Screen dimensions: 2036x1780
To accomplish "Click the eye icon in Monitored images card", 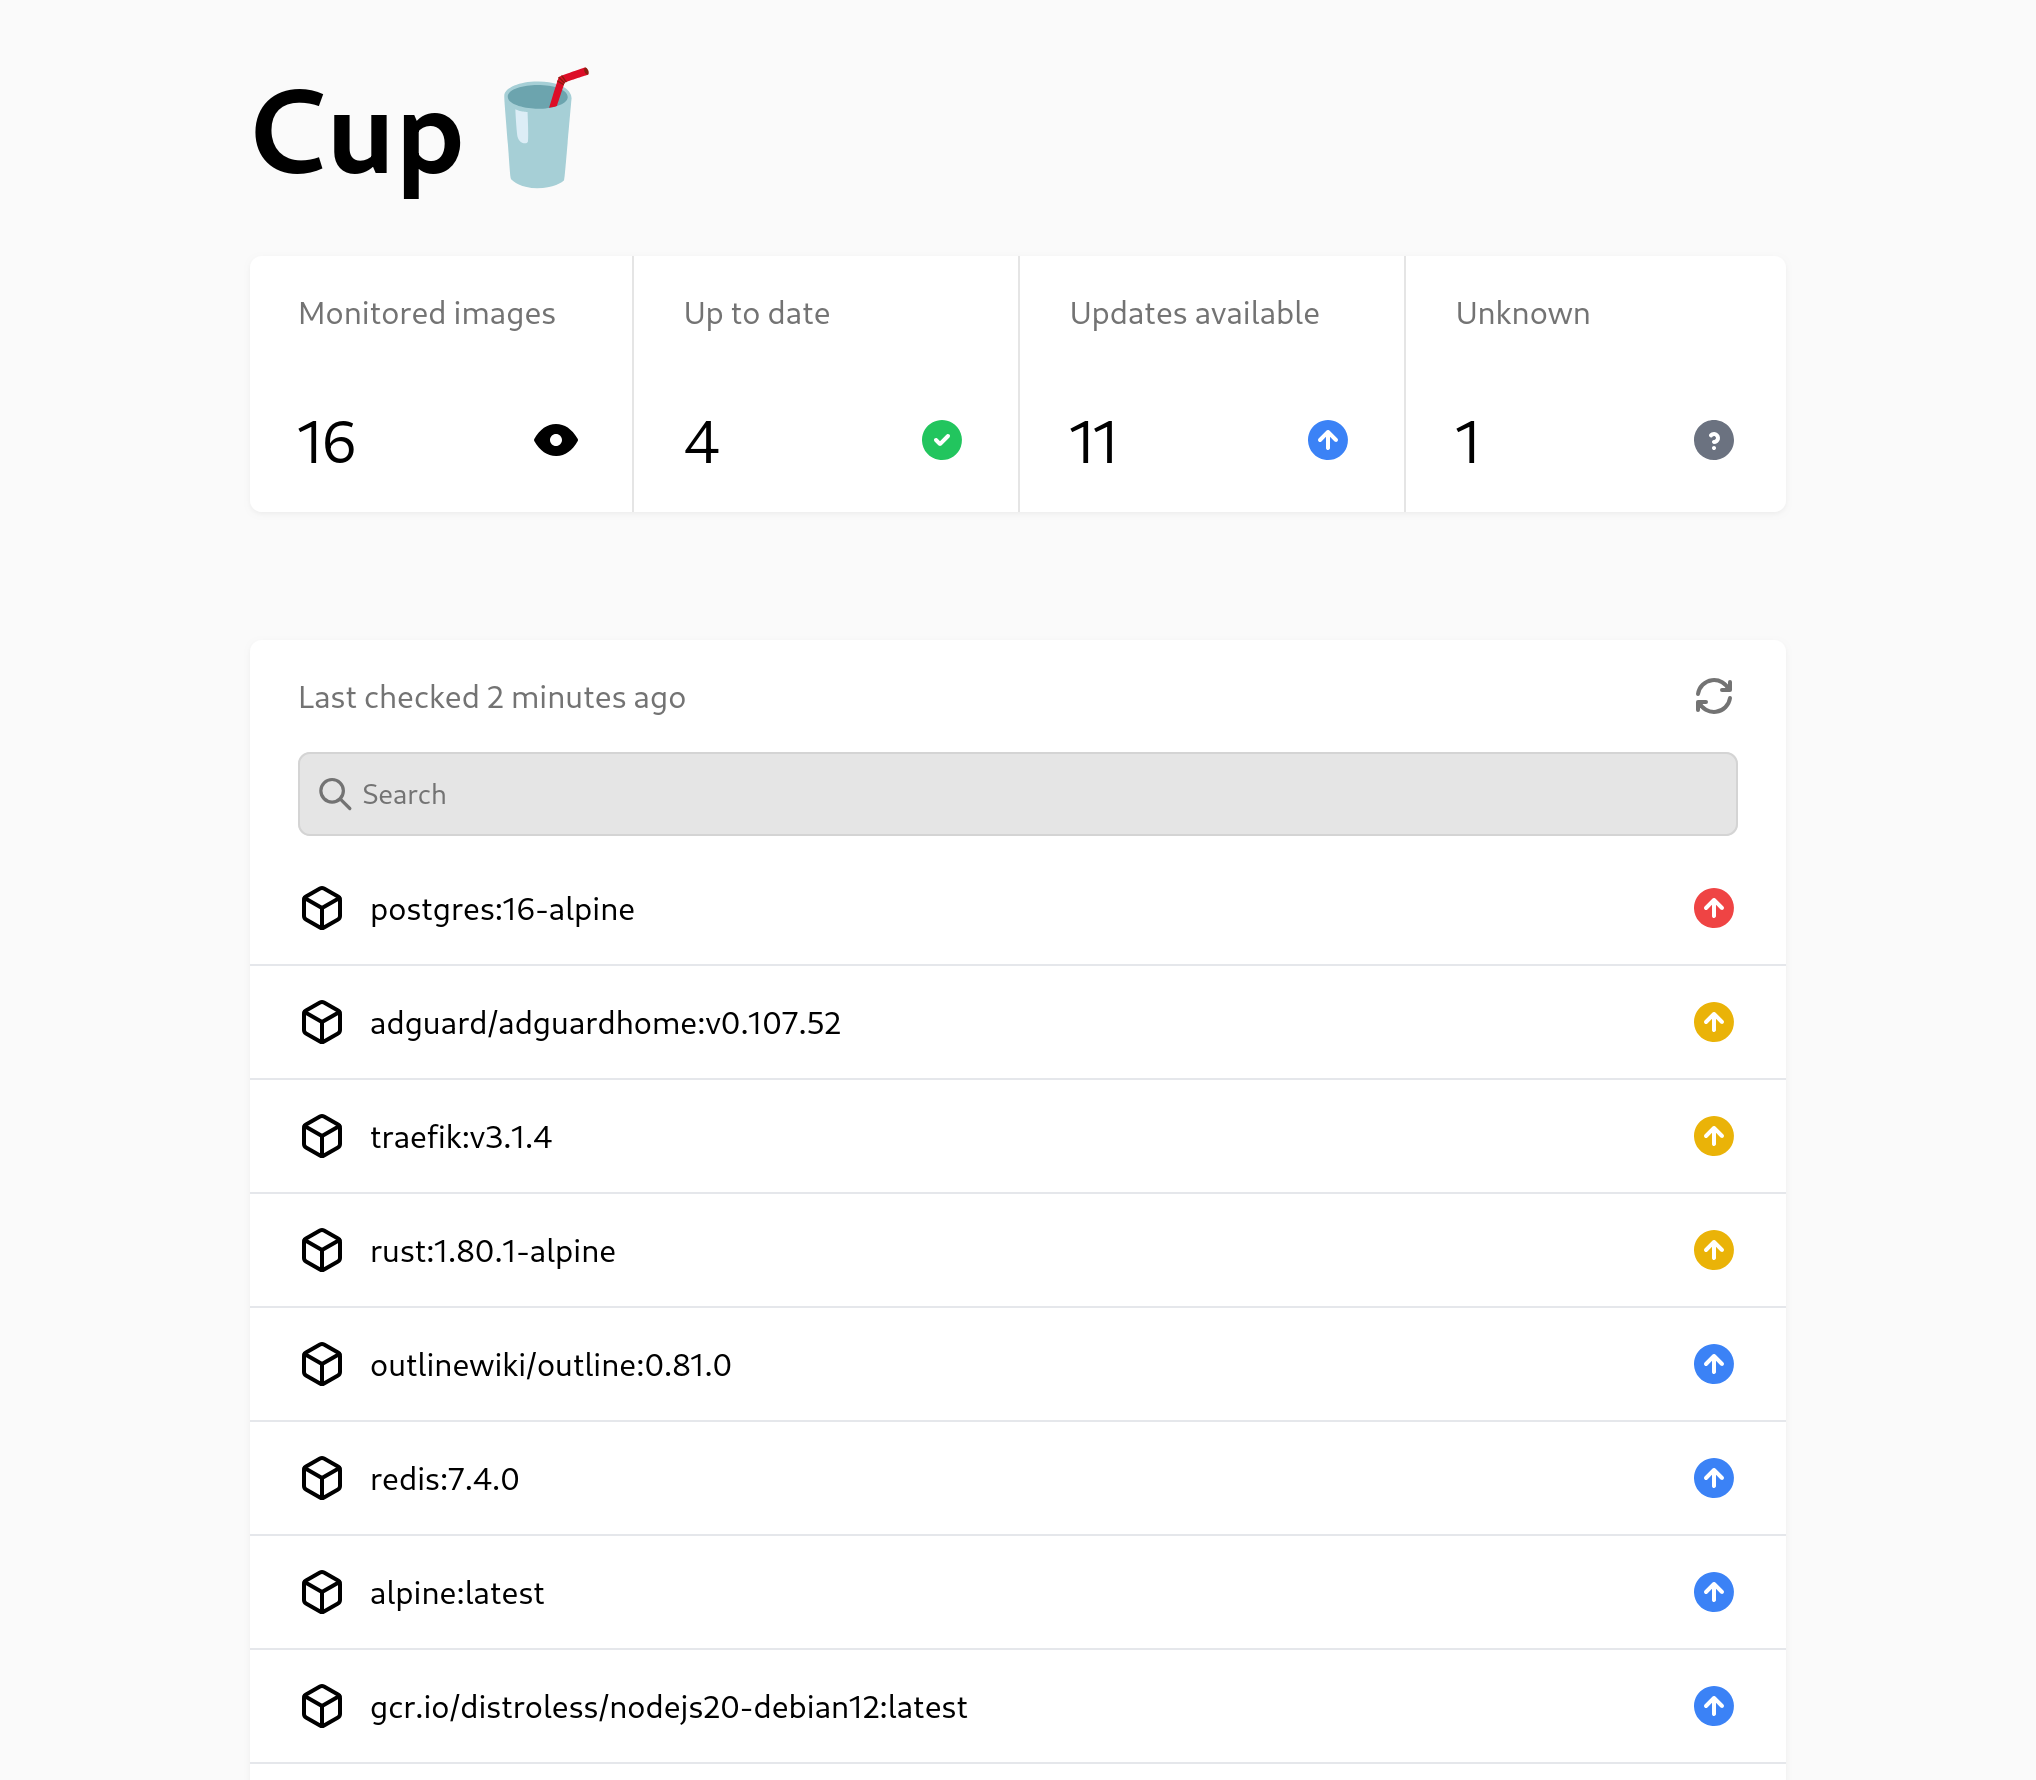I will point(556,440).
